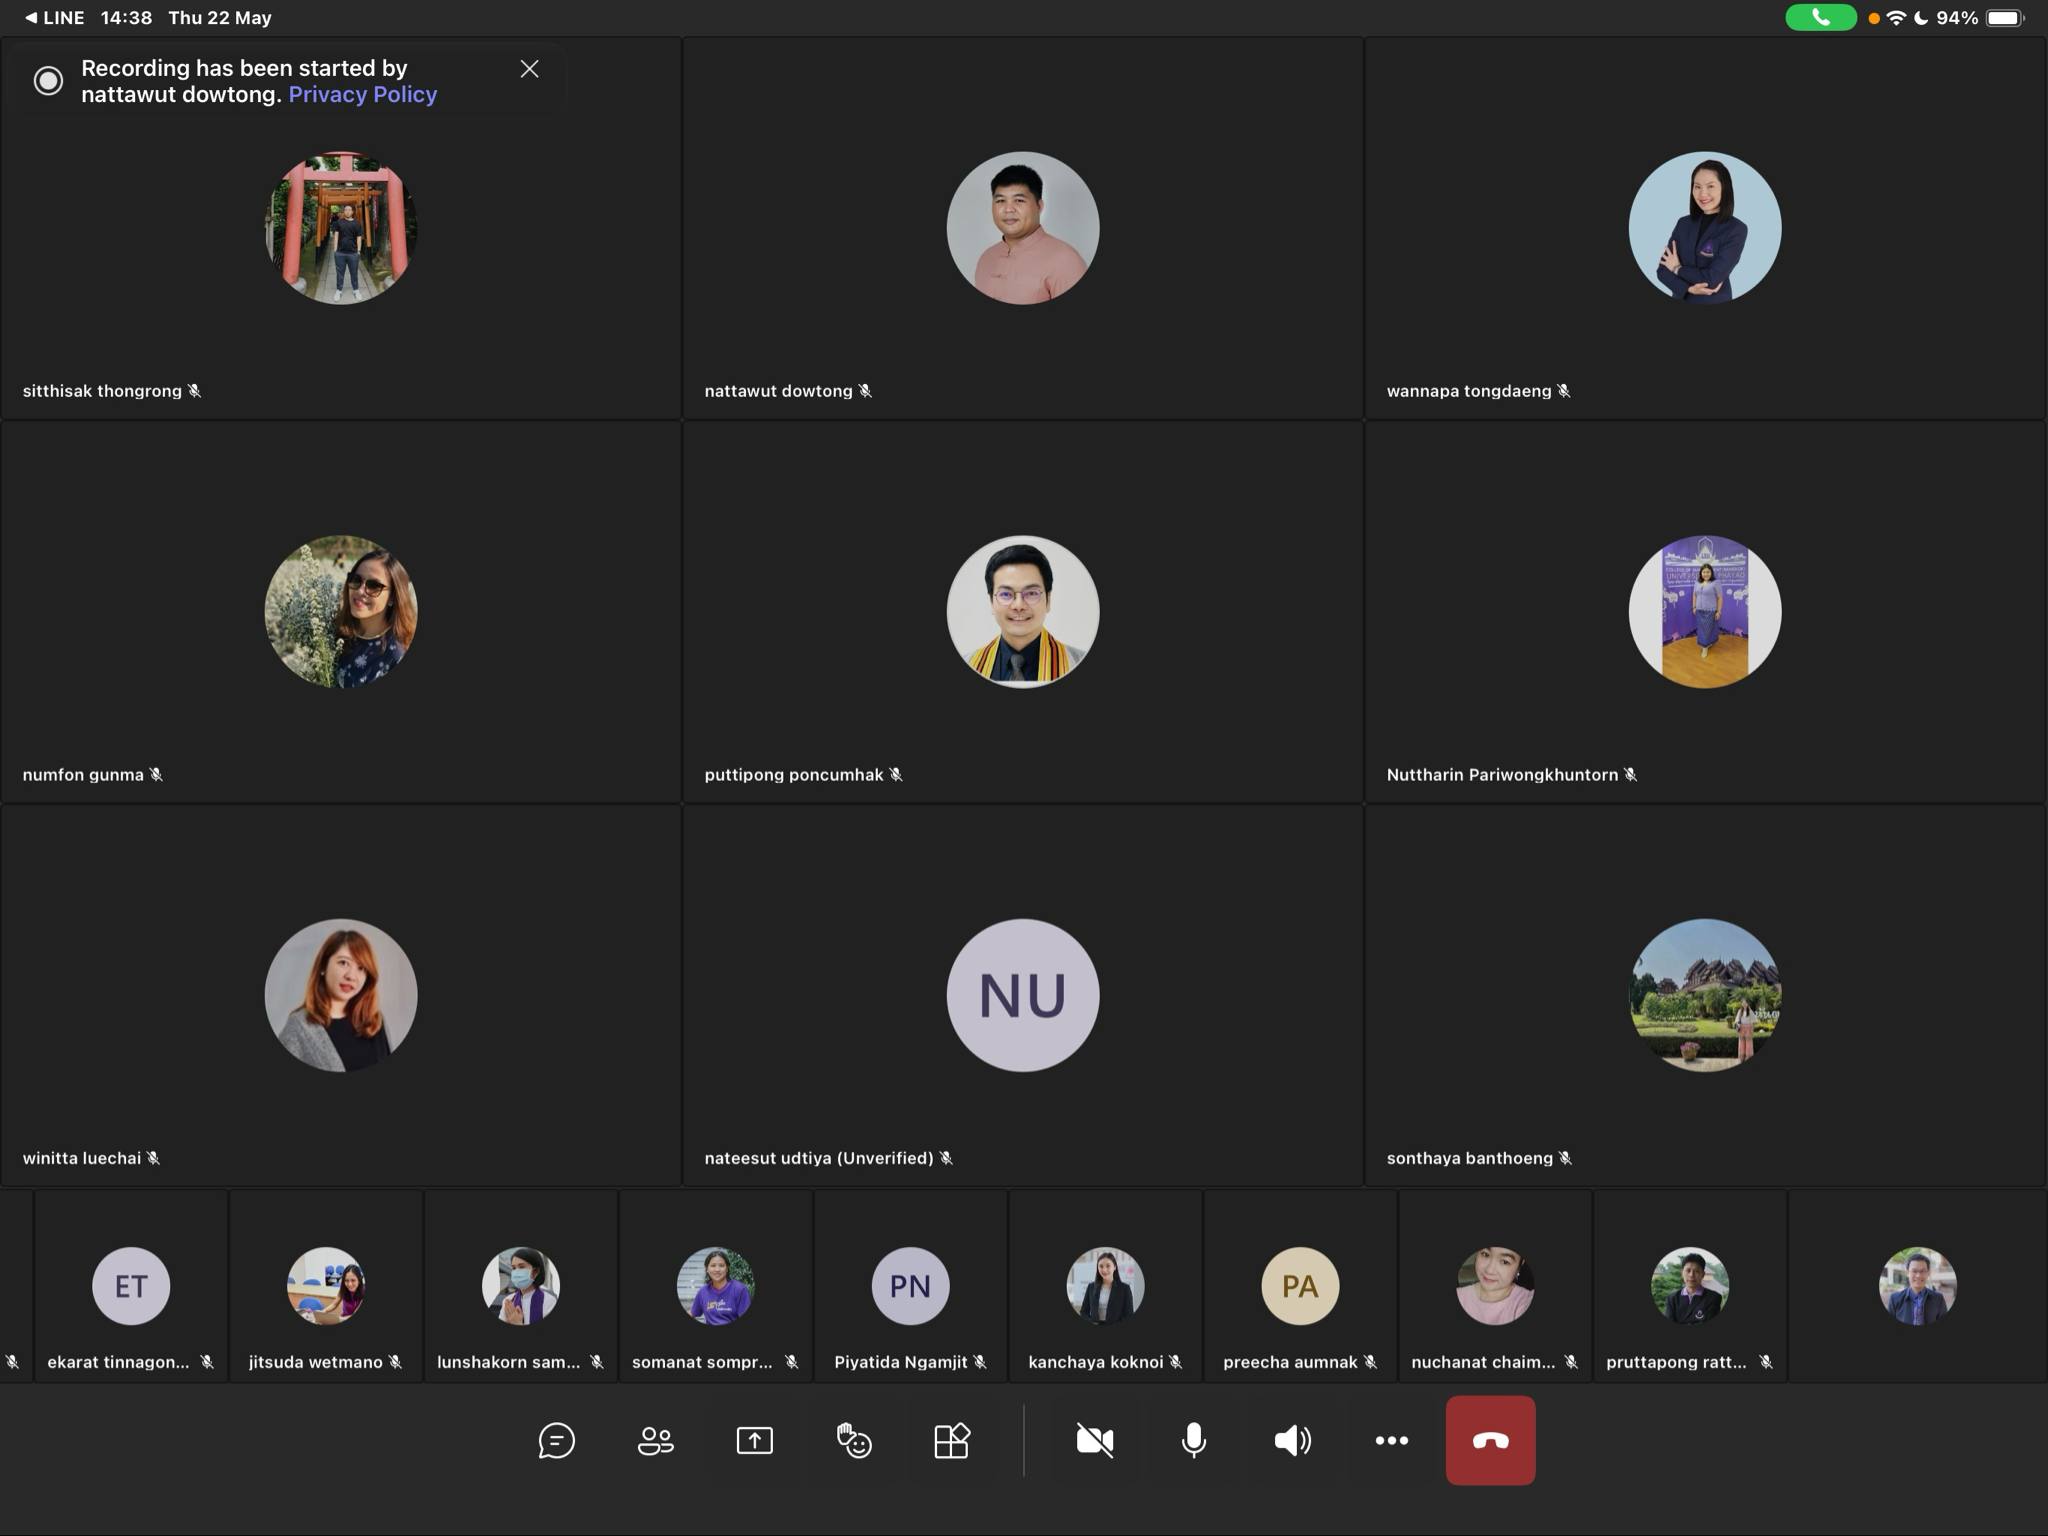Tap the battery indicator in status bar
Image resolution: width=2048 pixels, height=1536 pixels.
[x=2005, y=18]
